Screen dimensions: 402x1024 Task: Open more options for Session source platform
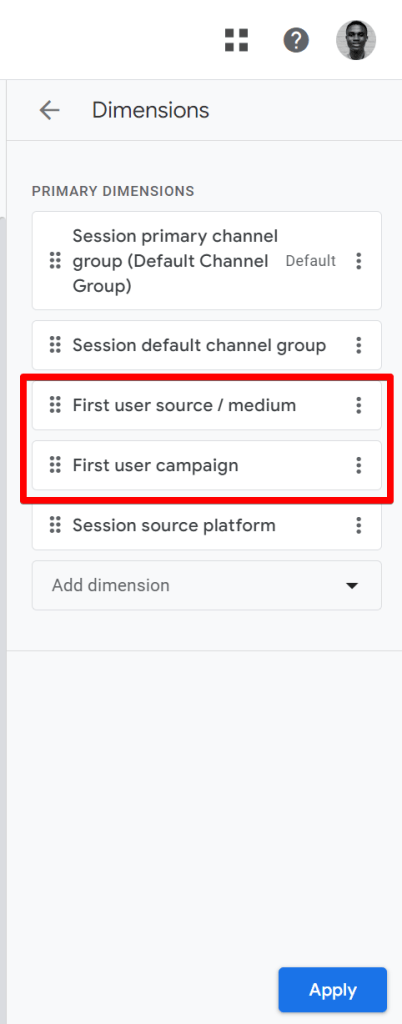click(x=358, y=526)
